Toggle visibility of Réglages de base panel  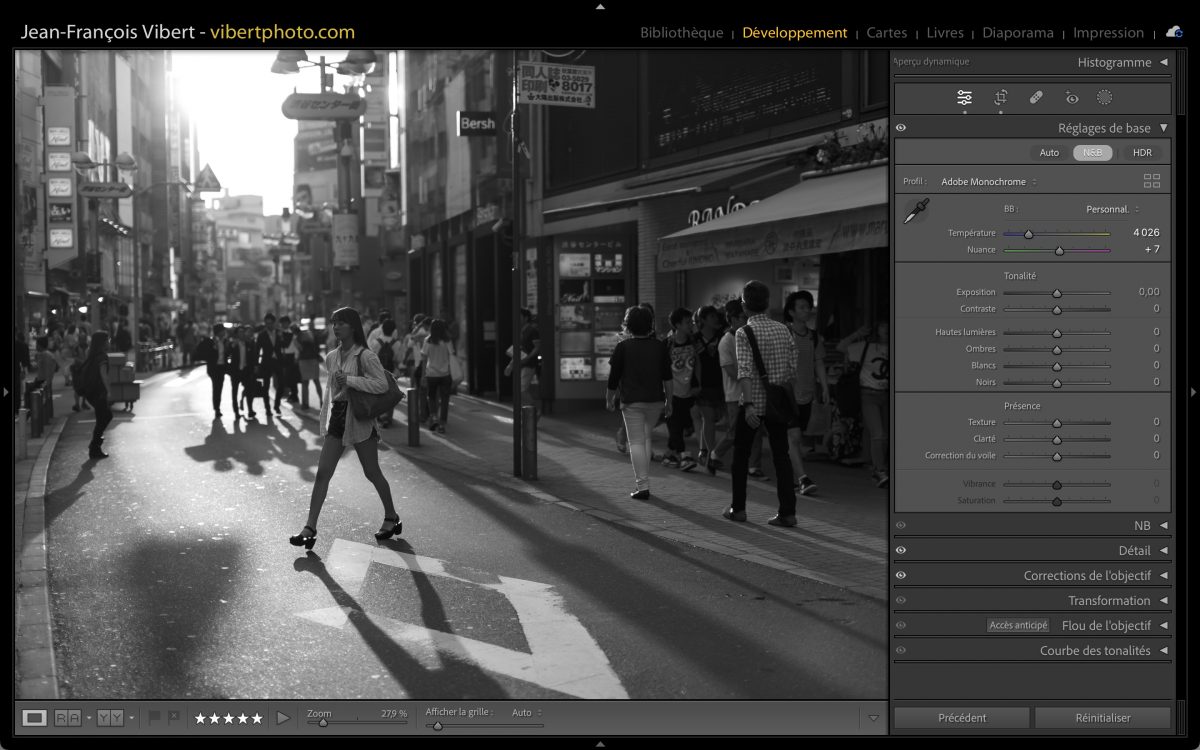[901, 128]
